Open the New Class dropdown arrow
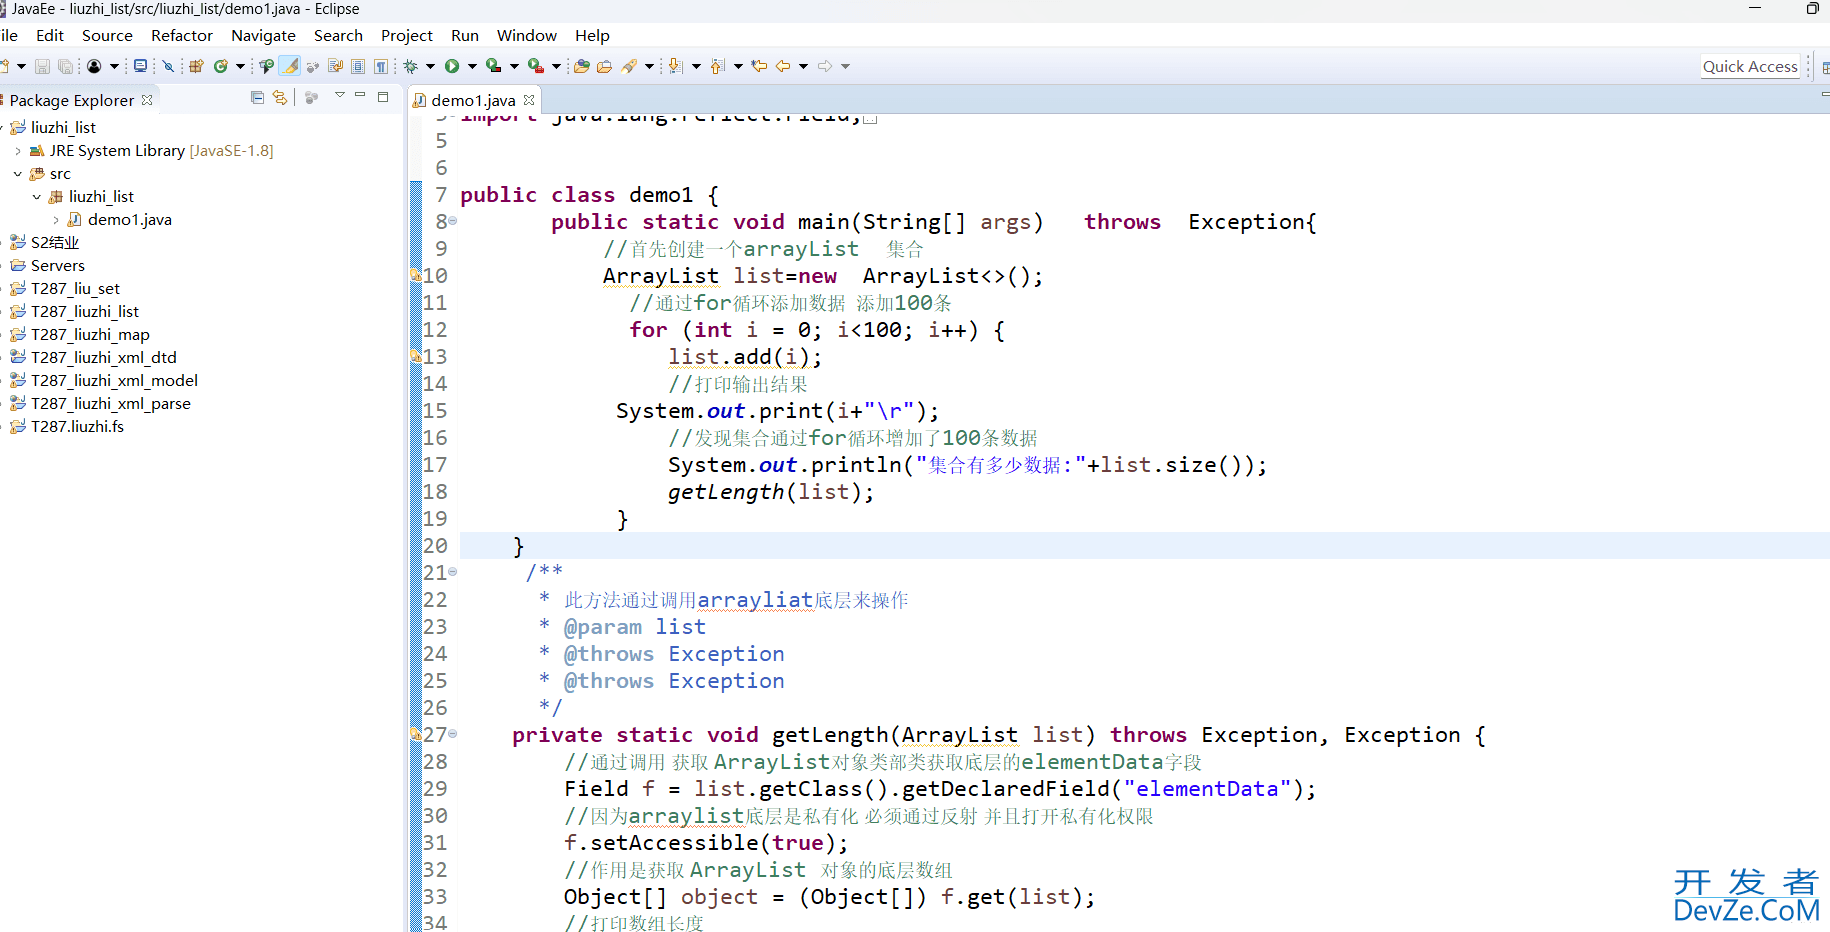Screen dimensions: 1830x932 tap(240, 66)
